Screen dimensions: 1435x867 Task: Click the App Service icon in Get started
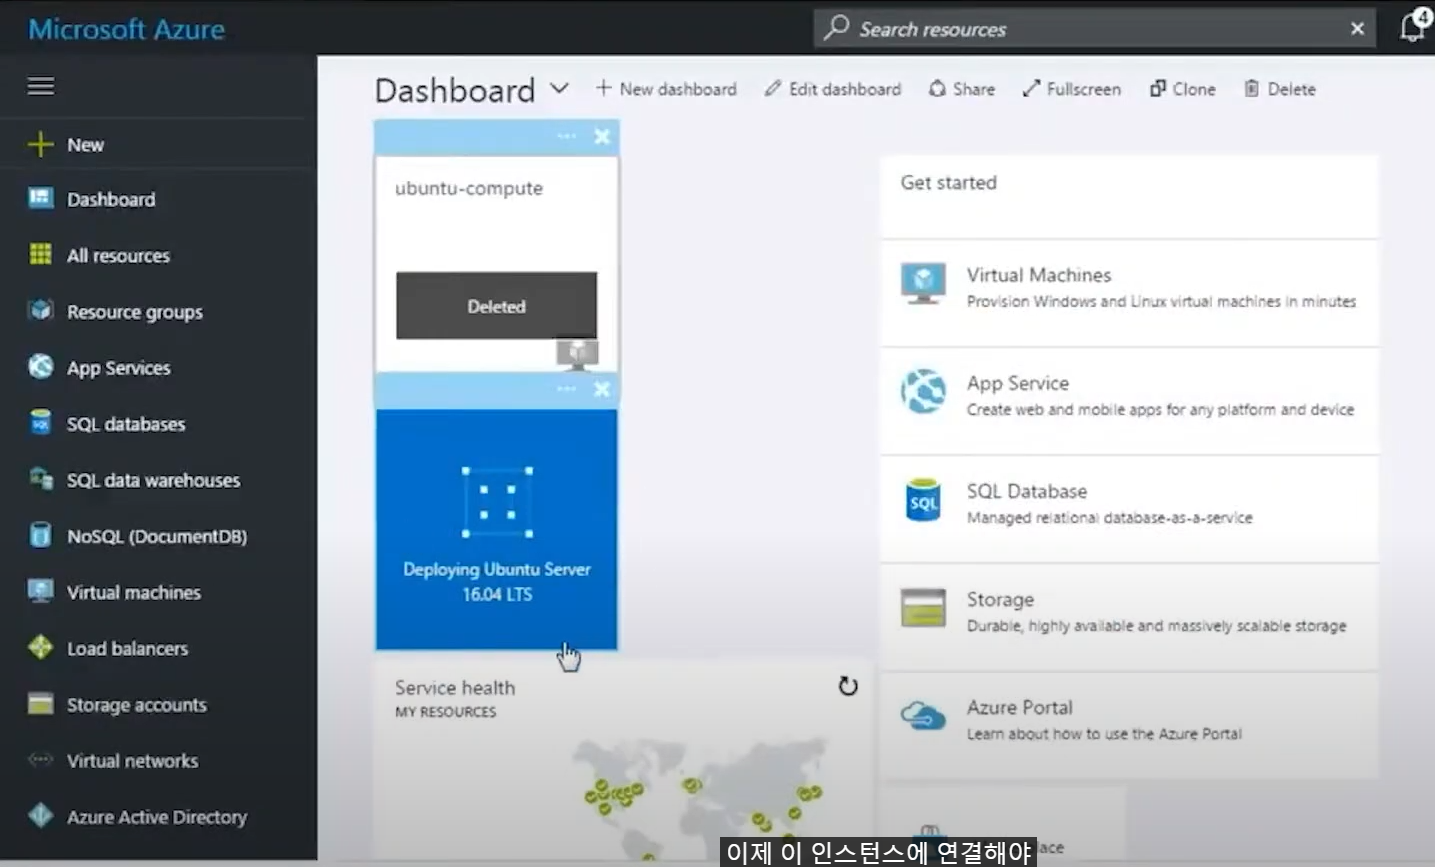click(923, 391)
